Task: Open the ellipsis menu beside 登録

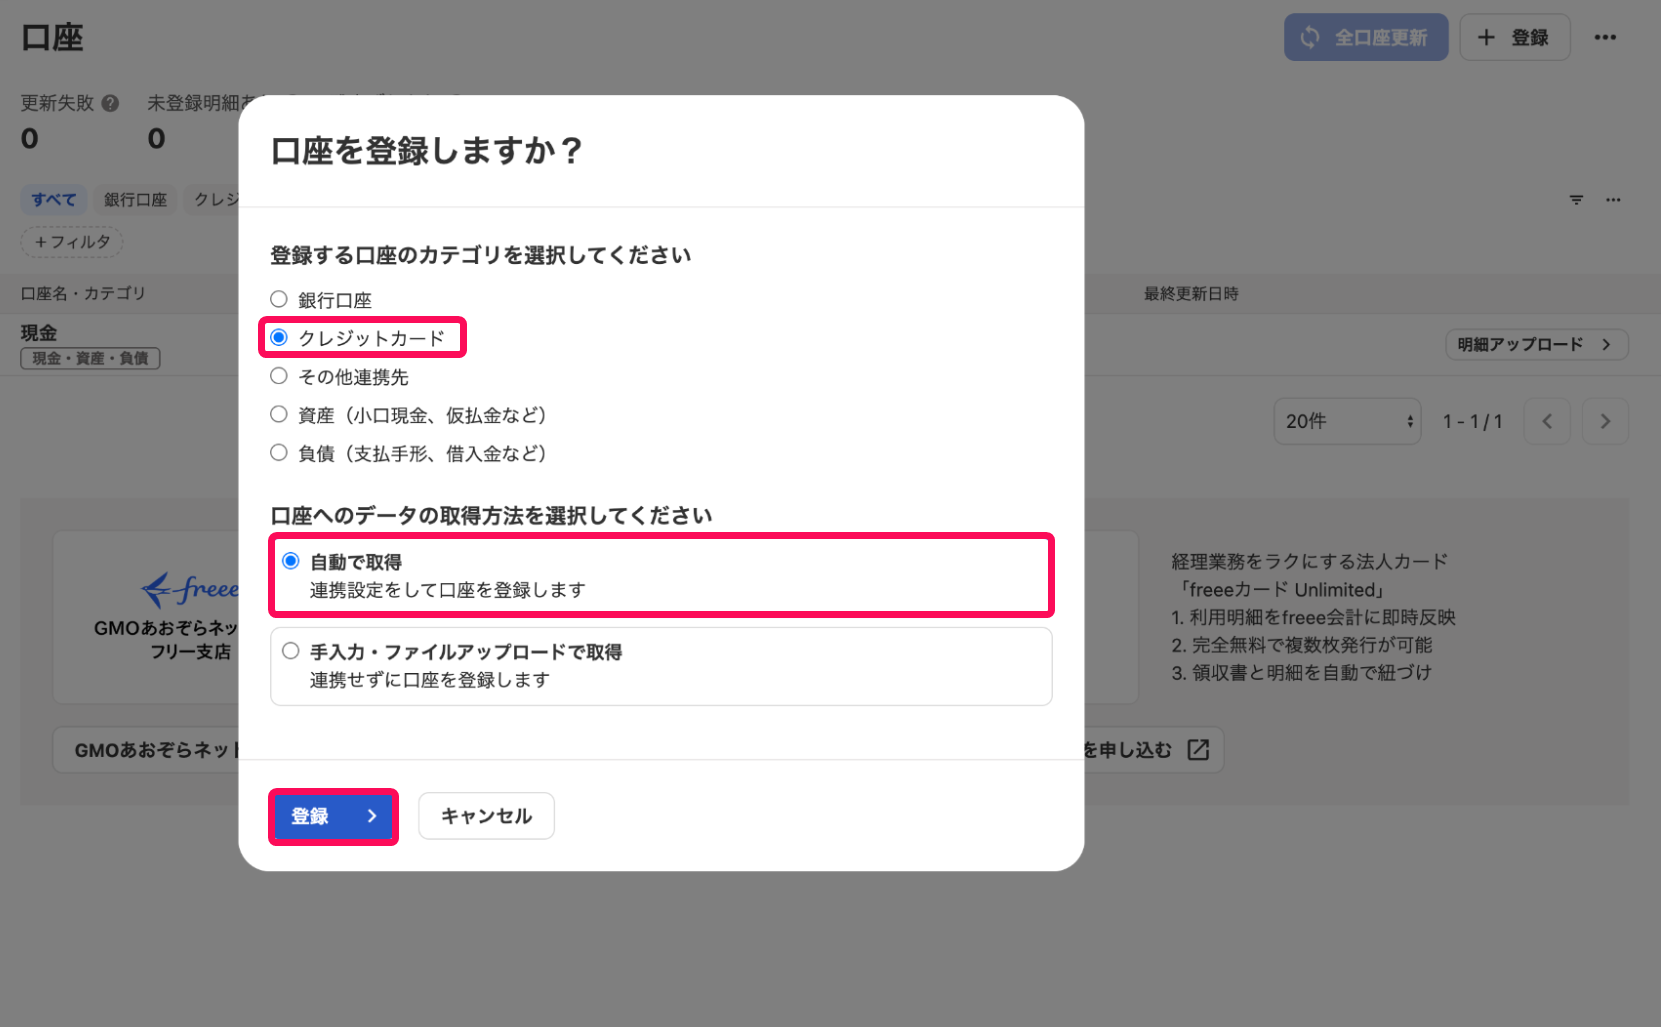Action: click(x=1606, y=37)
